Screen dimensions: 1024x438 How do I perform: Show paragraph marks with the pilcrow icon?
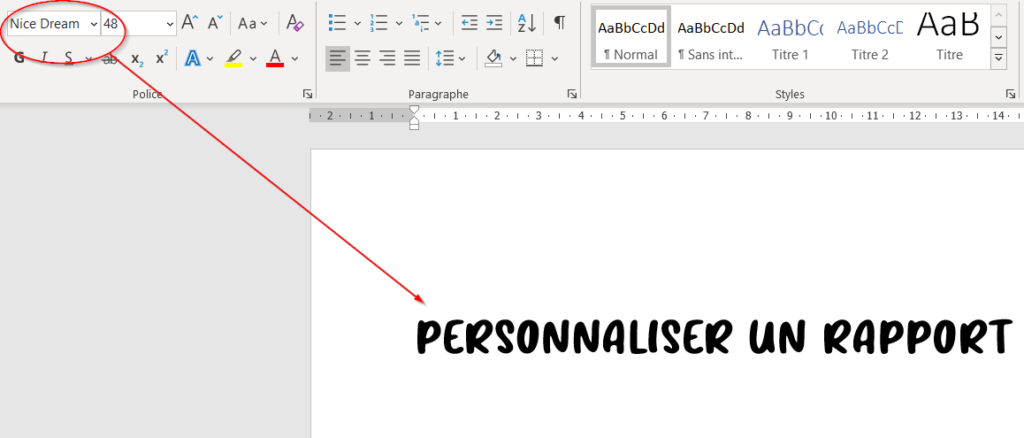coord(560,23)
